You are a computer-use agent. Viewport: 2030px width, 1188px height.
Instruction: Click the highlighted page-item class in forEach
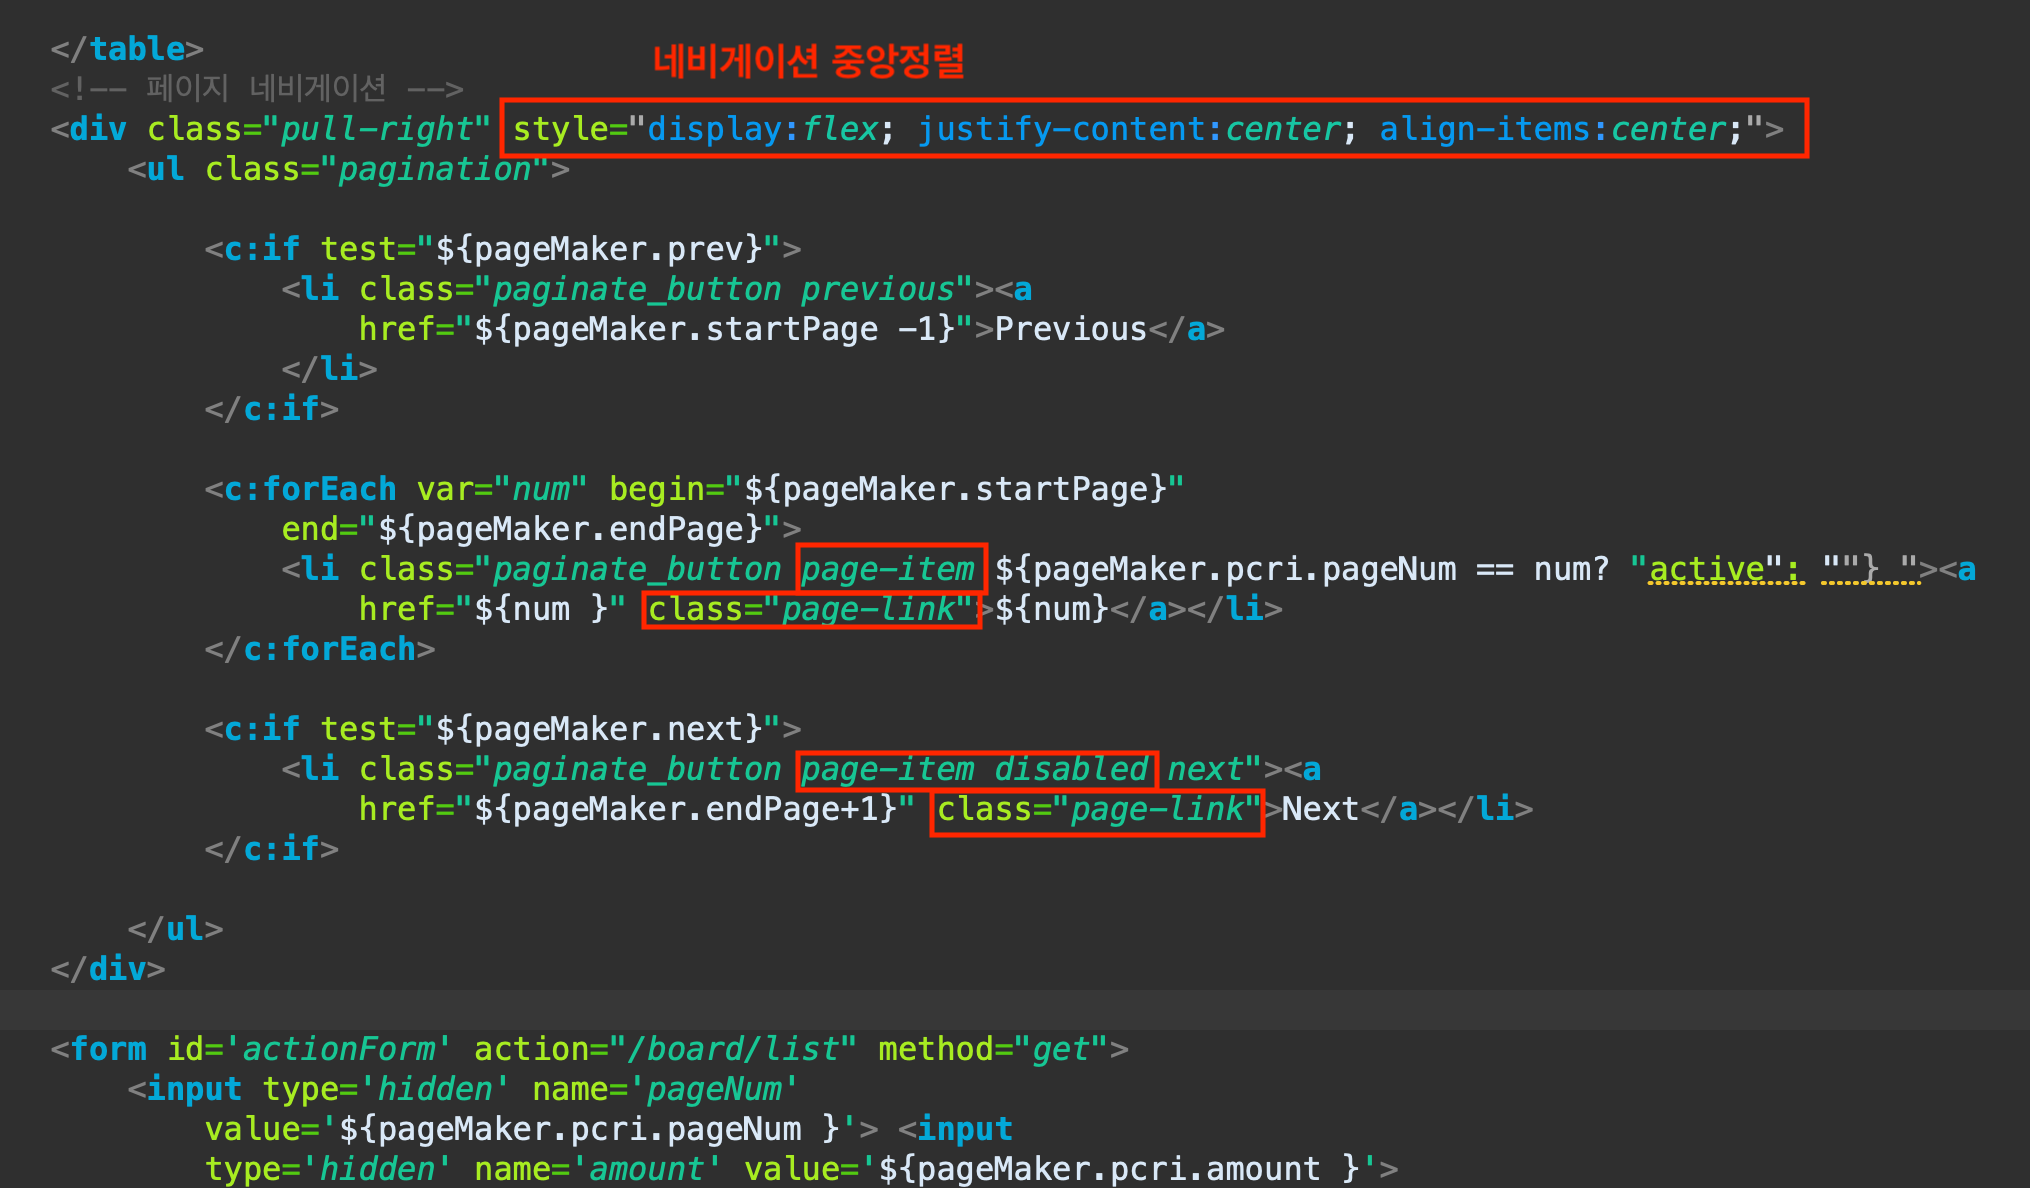[x=888, y=569]
